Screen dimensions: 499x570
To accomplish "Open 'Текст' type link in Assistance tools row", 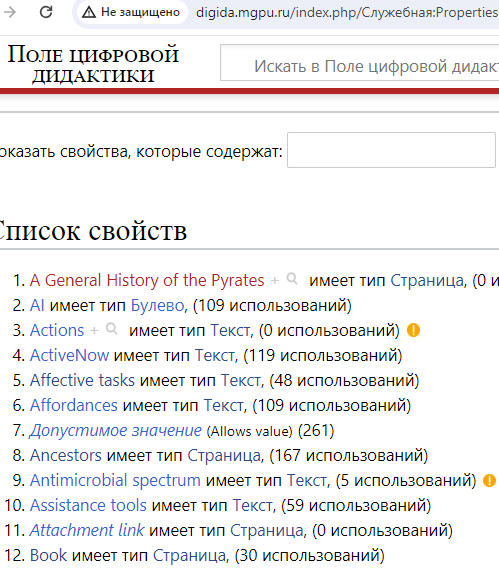I will (x=253, y=505).
